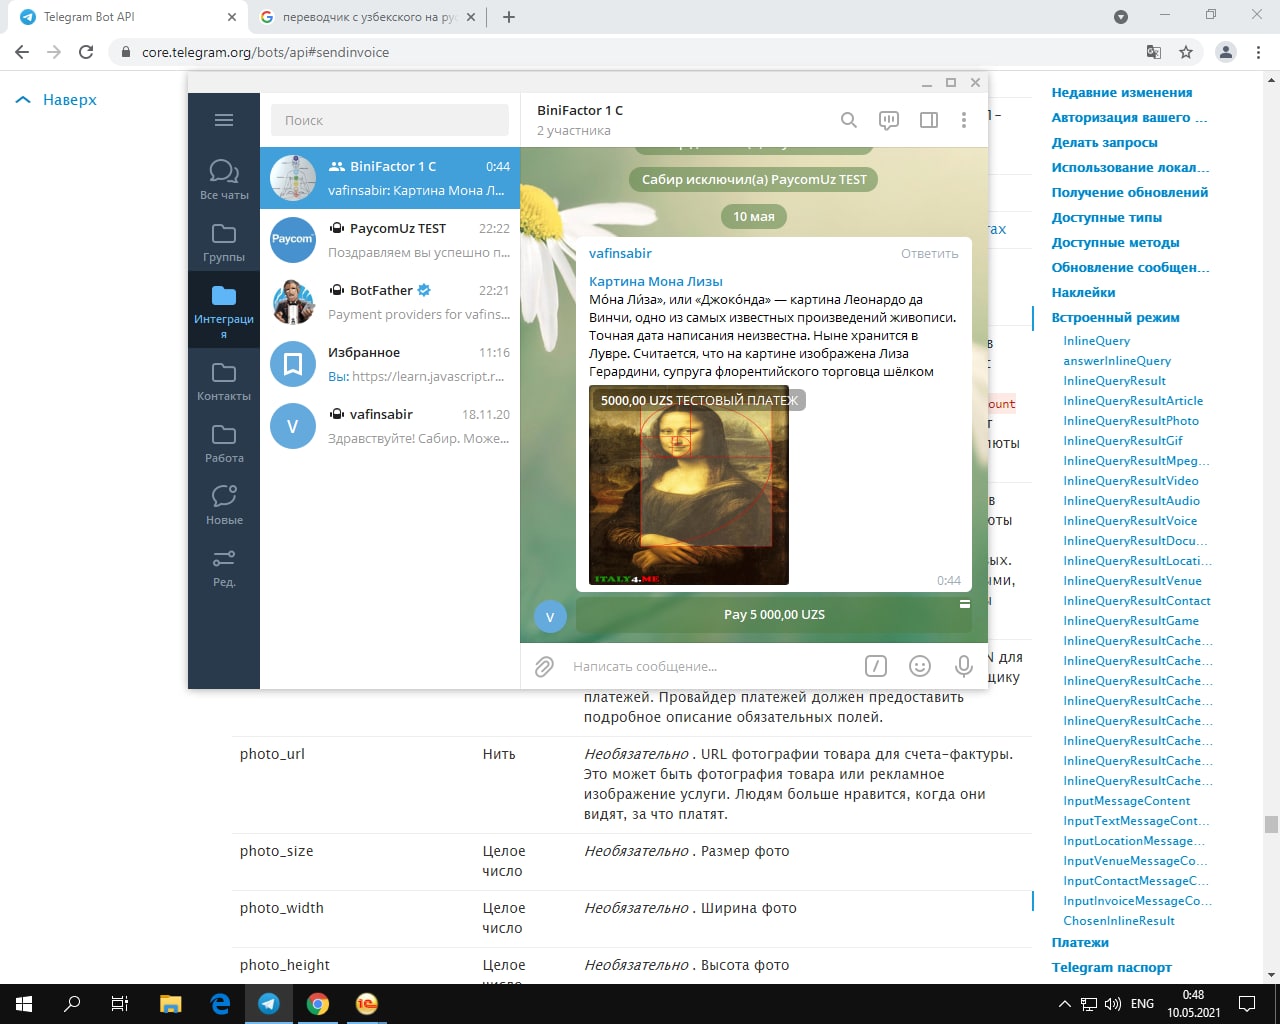Image resolution: width=1280 pixels, height=1024 pixels.
Task: Open Windows taskbar search
Action: point(72,1004)
